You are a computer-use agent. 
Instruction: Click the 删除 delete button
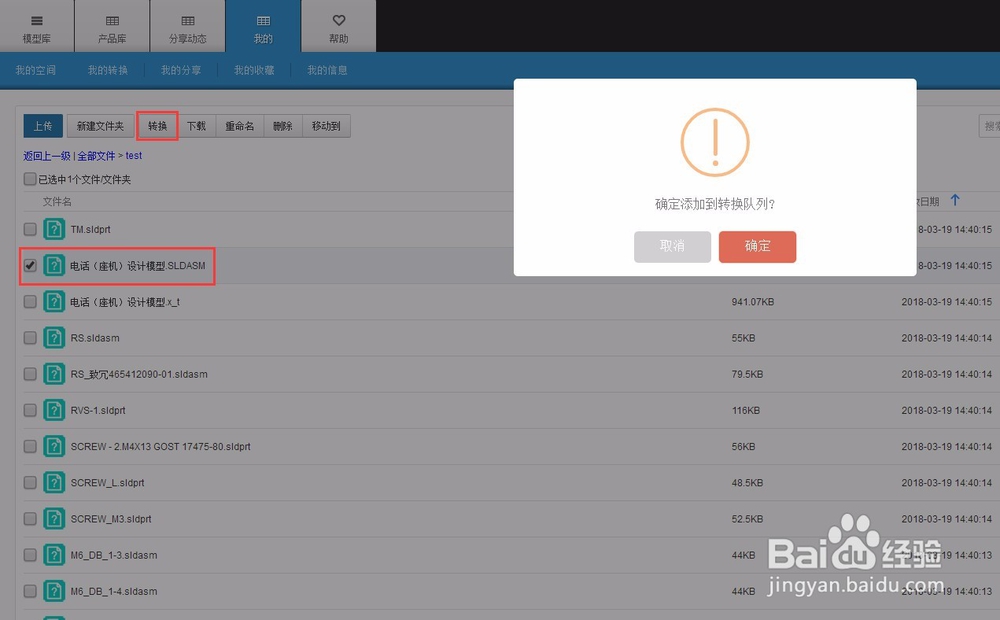pos(283,126)
